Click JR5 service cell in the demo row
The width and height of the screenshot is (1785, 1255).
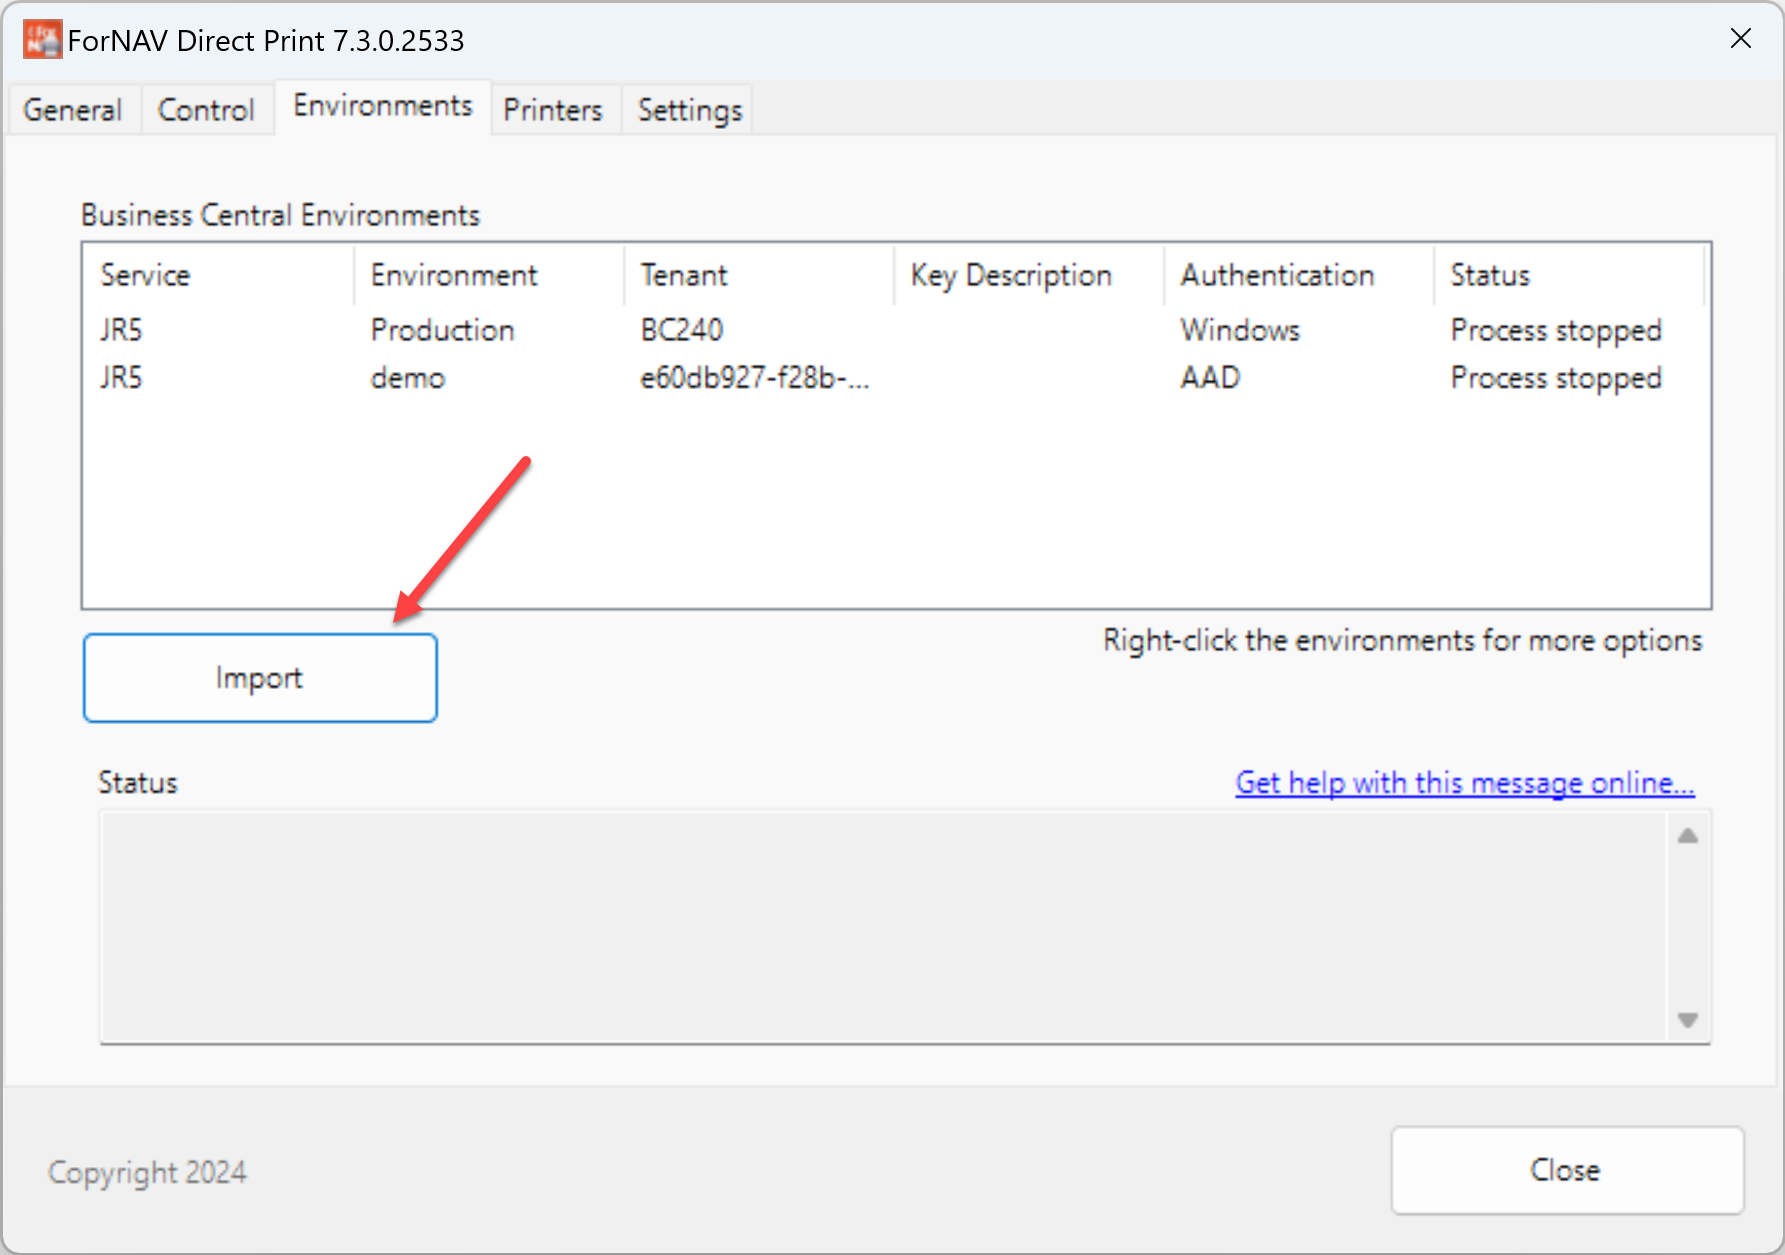click(x=121, y=378)
